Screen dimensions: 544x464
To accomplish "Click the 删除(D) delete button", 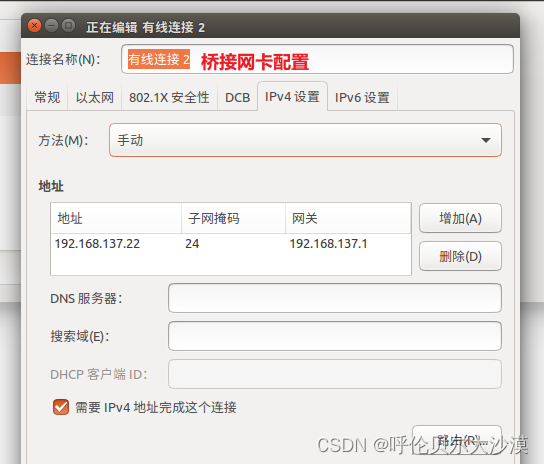I will (x=460, y=256).
